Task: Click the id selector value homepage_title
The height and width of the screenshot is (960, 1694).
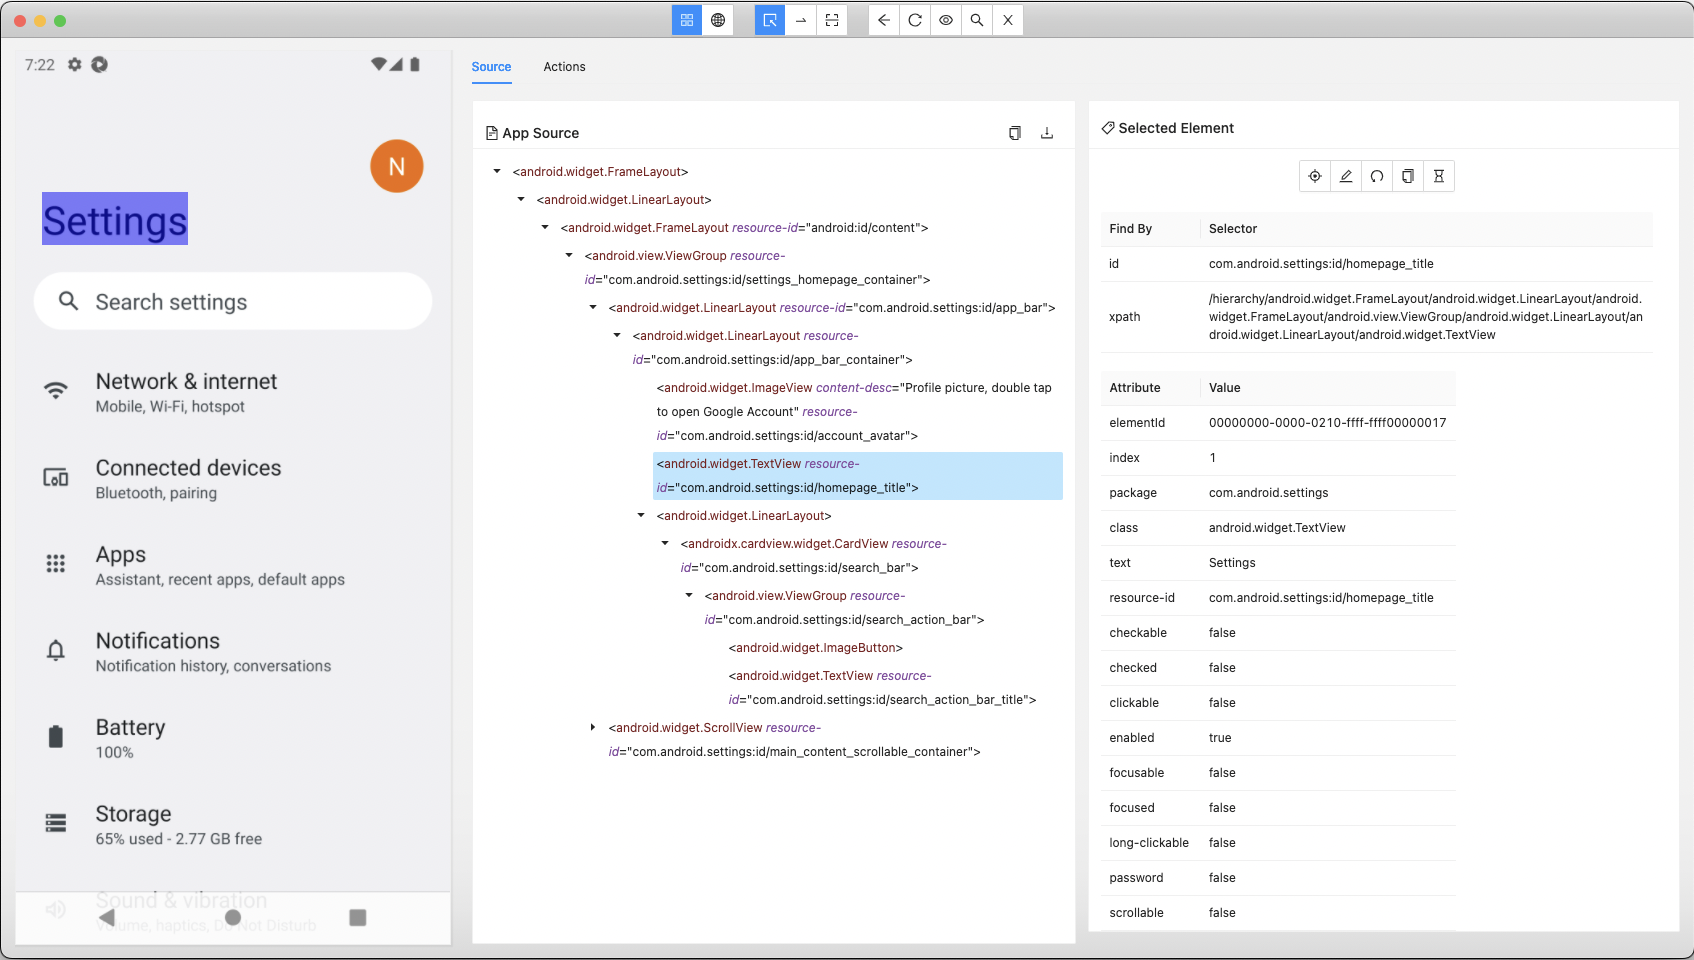Action: [x=1321, y=264]
